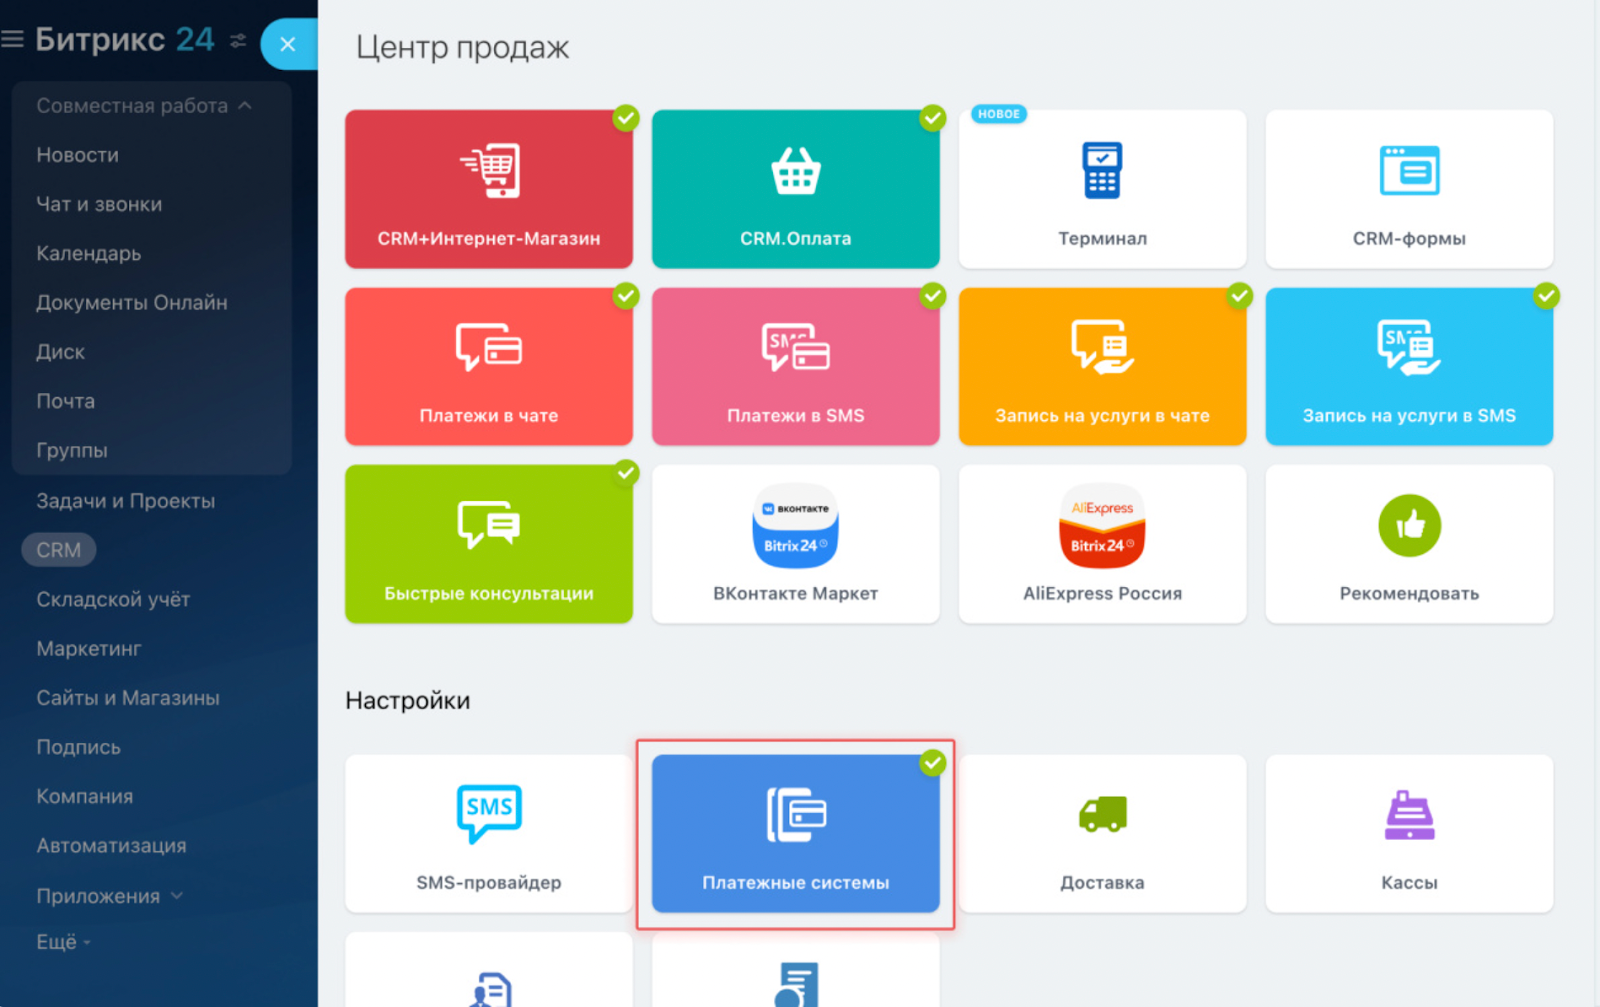The image size is (1600, 1007).
Task: Click the green checkmark on CRM+Интернет-Магазин
Action: pos(626,118)
